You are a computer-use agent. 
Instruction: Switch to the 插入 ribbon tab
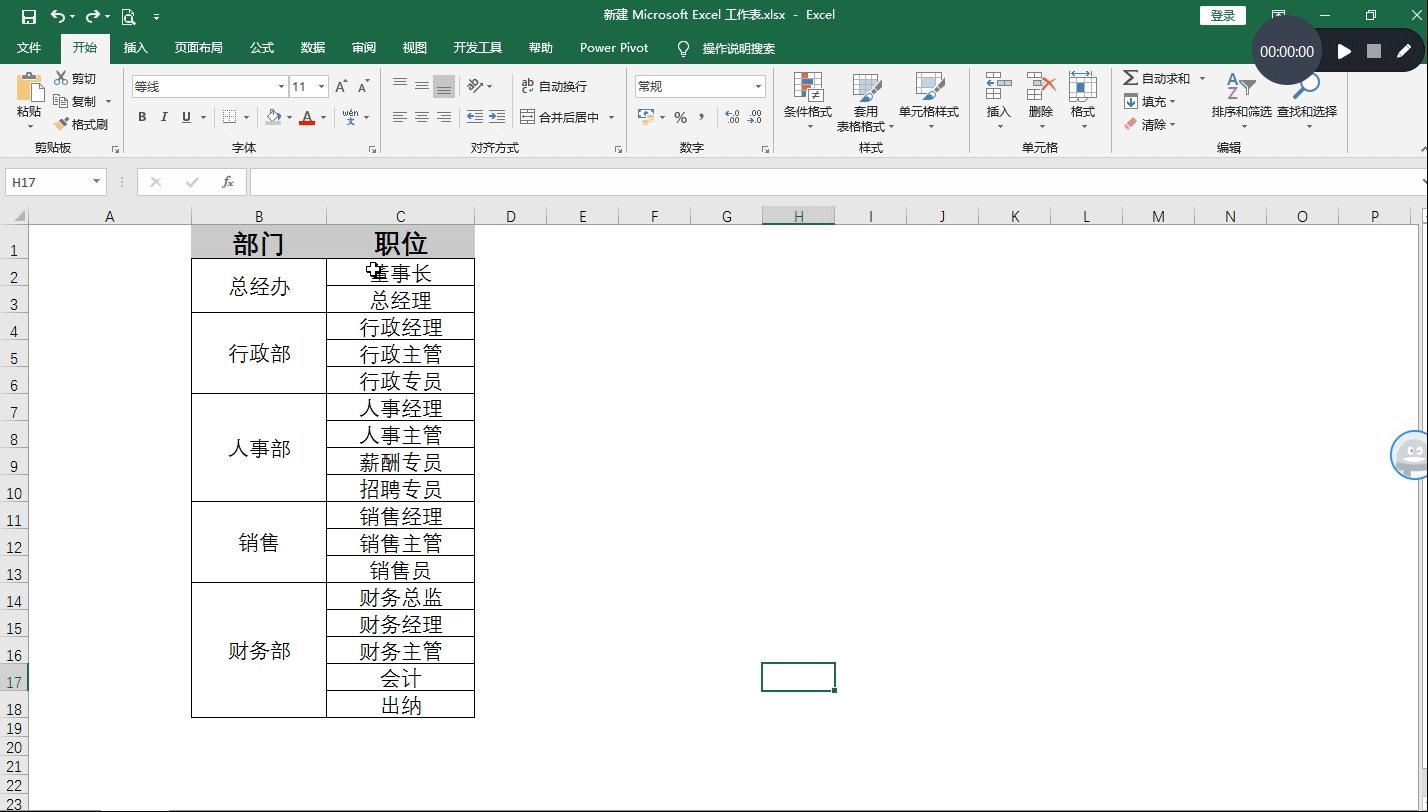pyautogui.click(x=135, y=47)
